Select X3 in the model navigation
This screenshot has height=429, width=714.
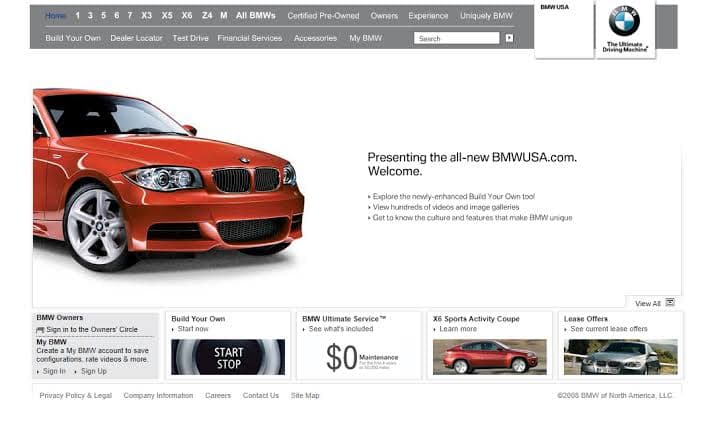point(147,15)
